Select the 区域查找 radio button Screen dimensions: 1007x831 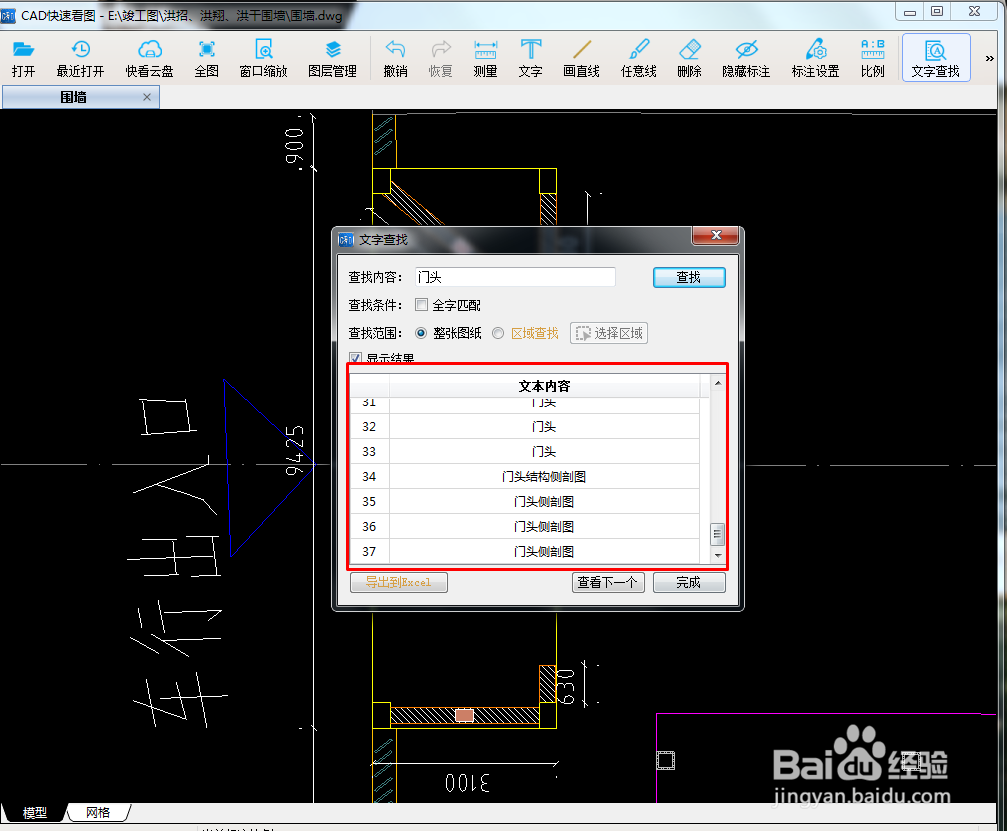tap(498, 333)
